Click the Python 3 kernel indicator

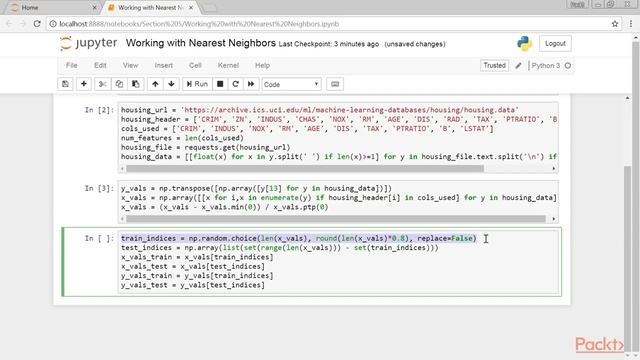click(546, 65)
